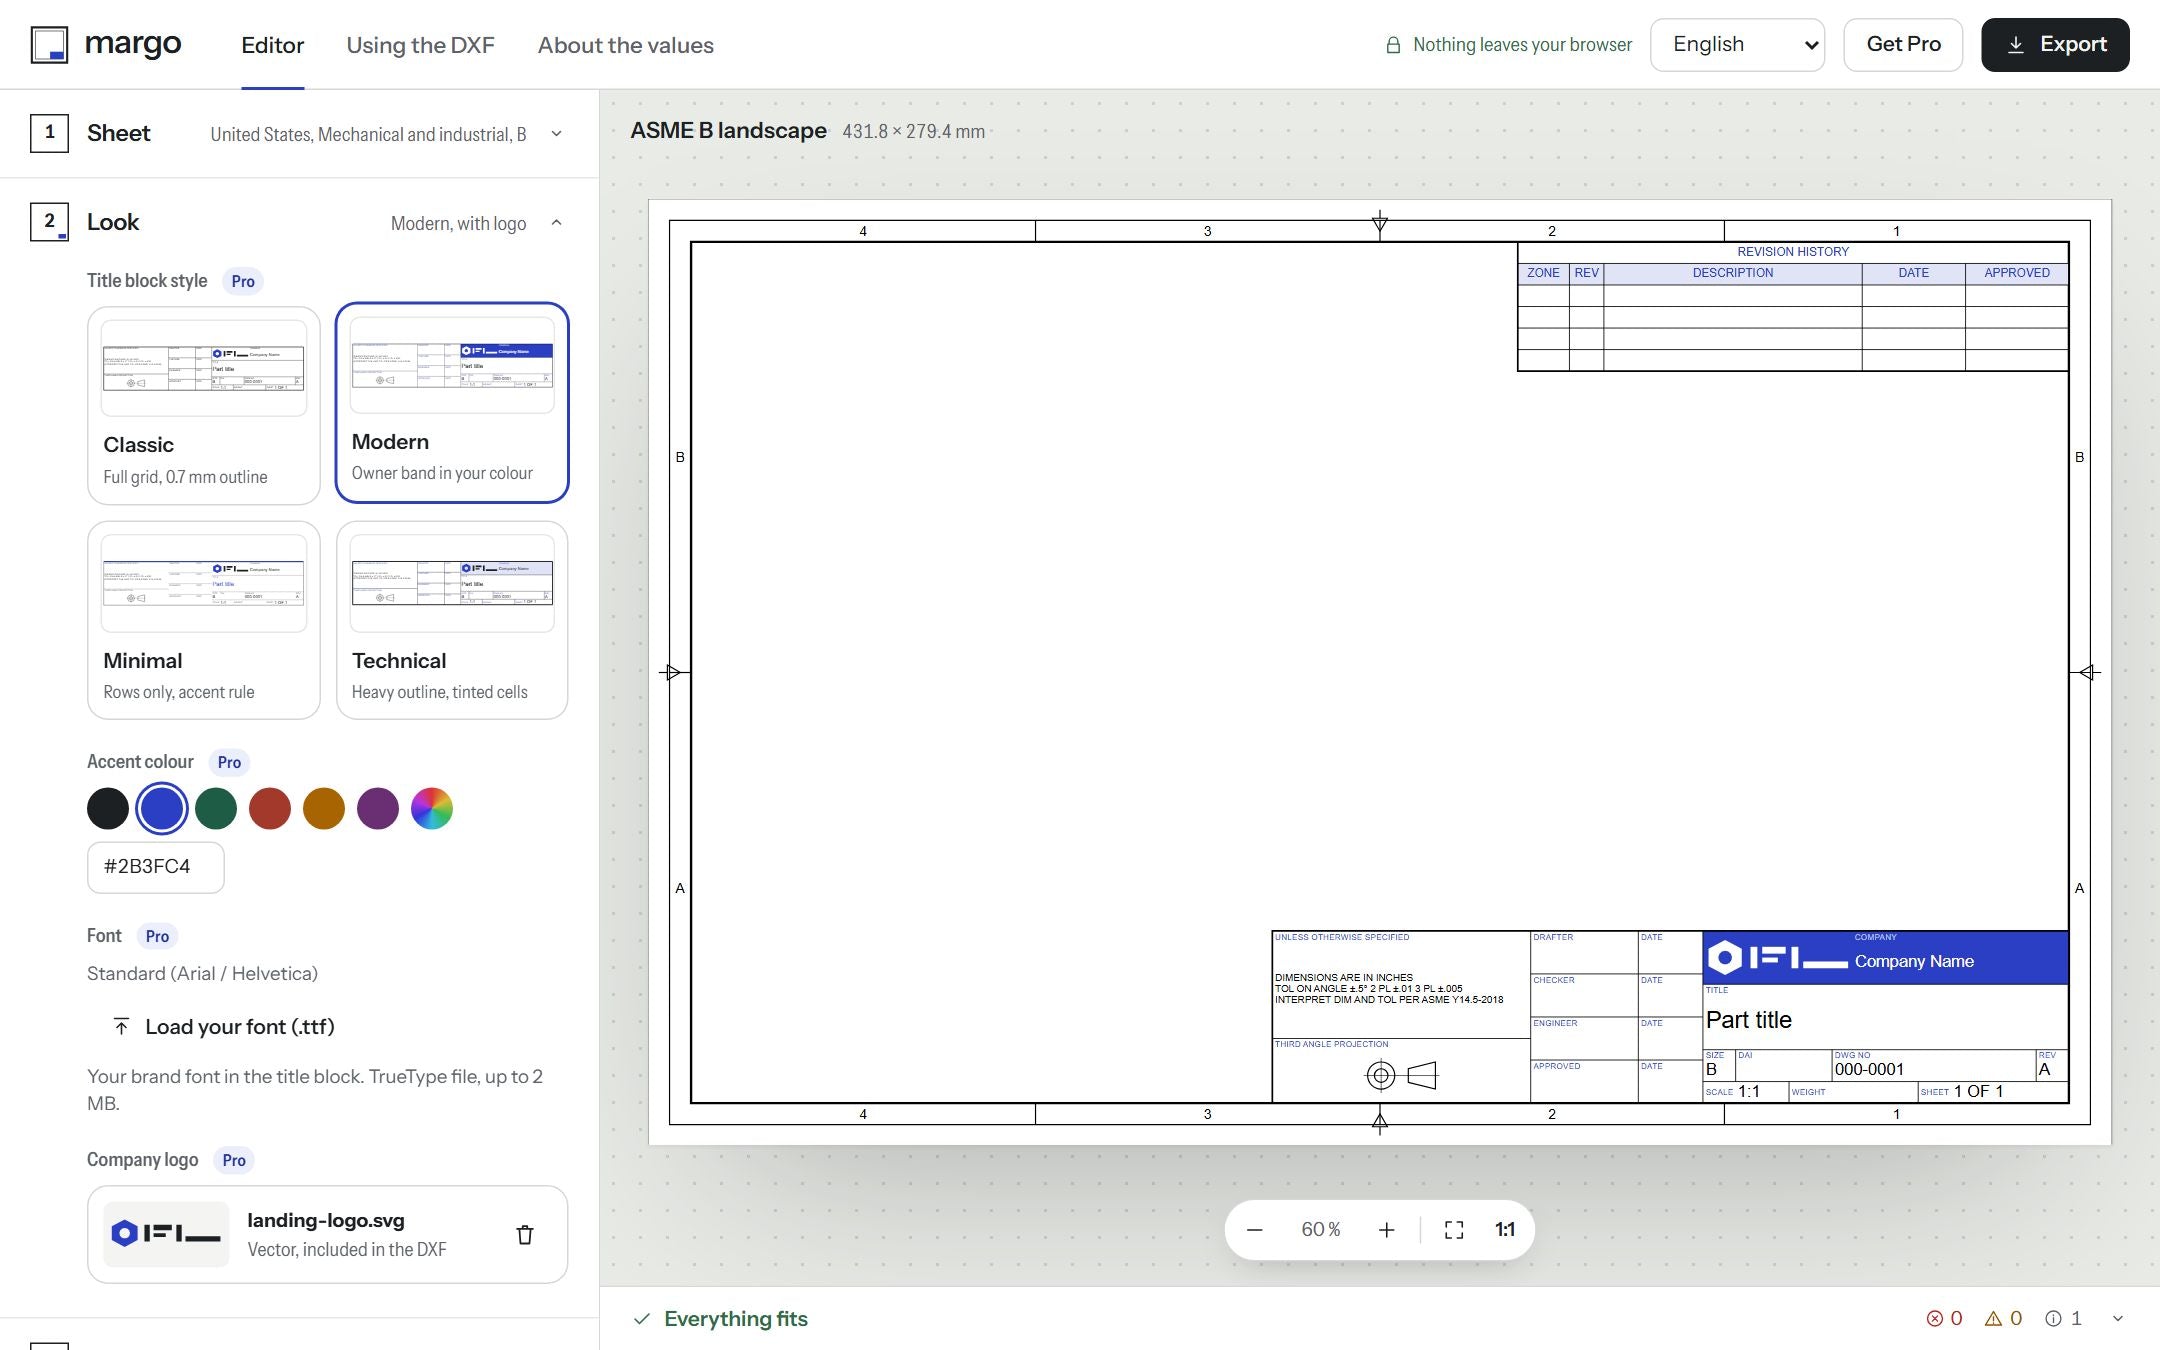Click the margo logo icon

click(49, 45)
